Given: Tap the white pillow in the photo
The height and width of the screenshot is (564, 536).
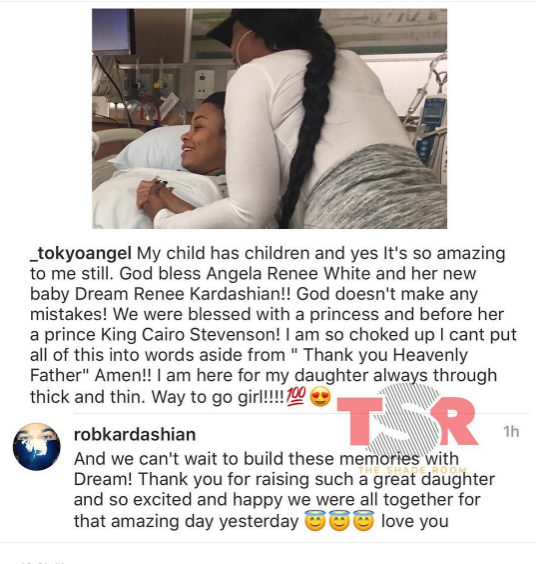Looking at the screenshot, I should (x=151, y=147).
